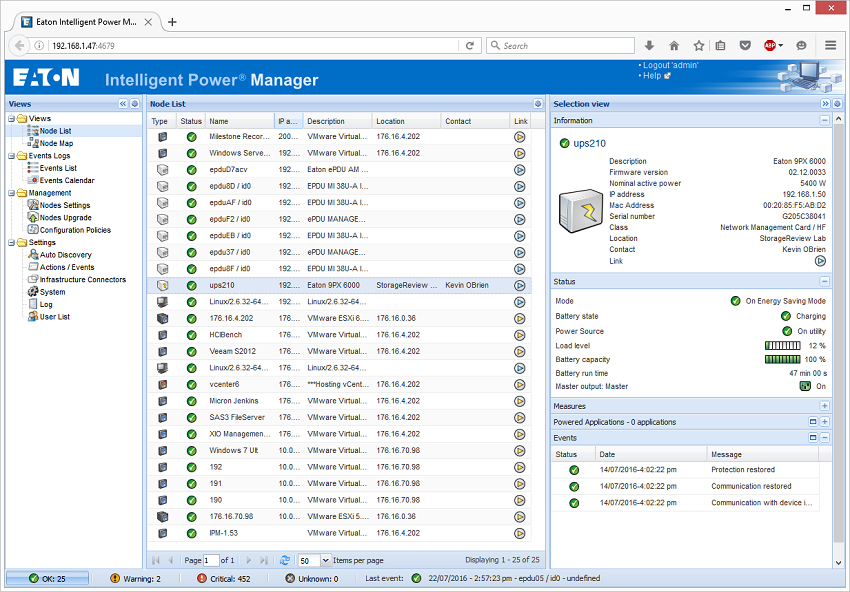Screen dimensions: 850x592
Task: Open Nodes Settings in the tree
Action: pyautogui.click(x=65, y=205)
